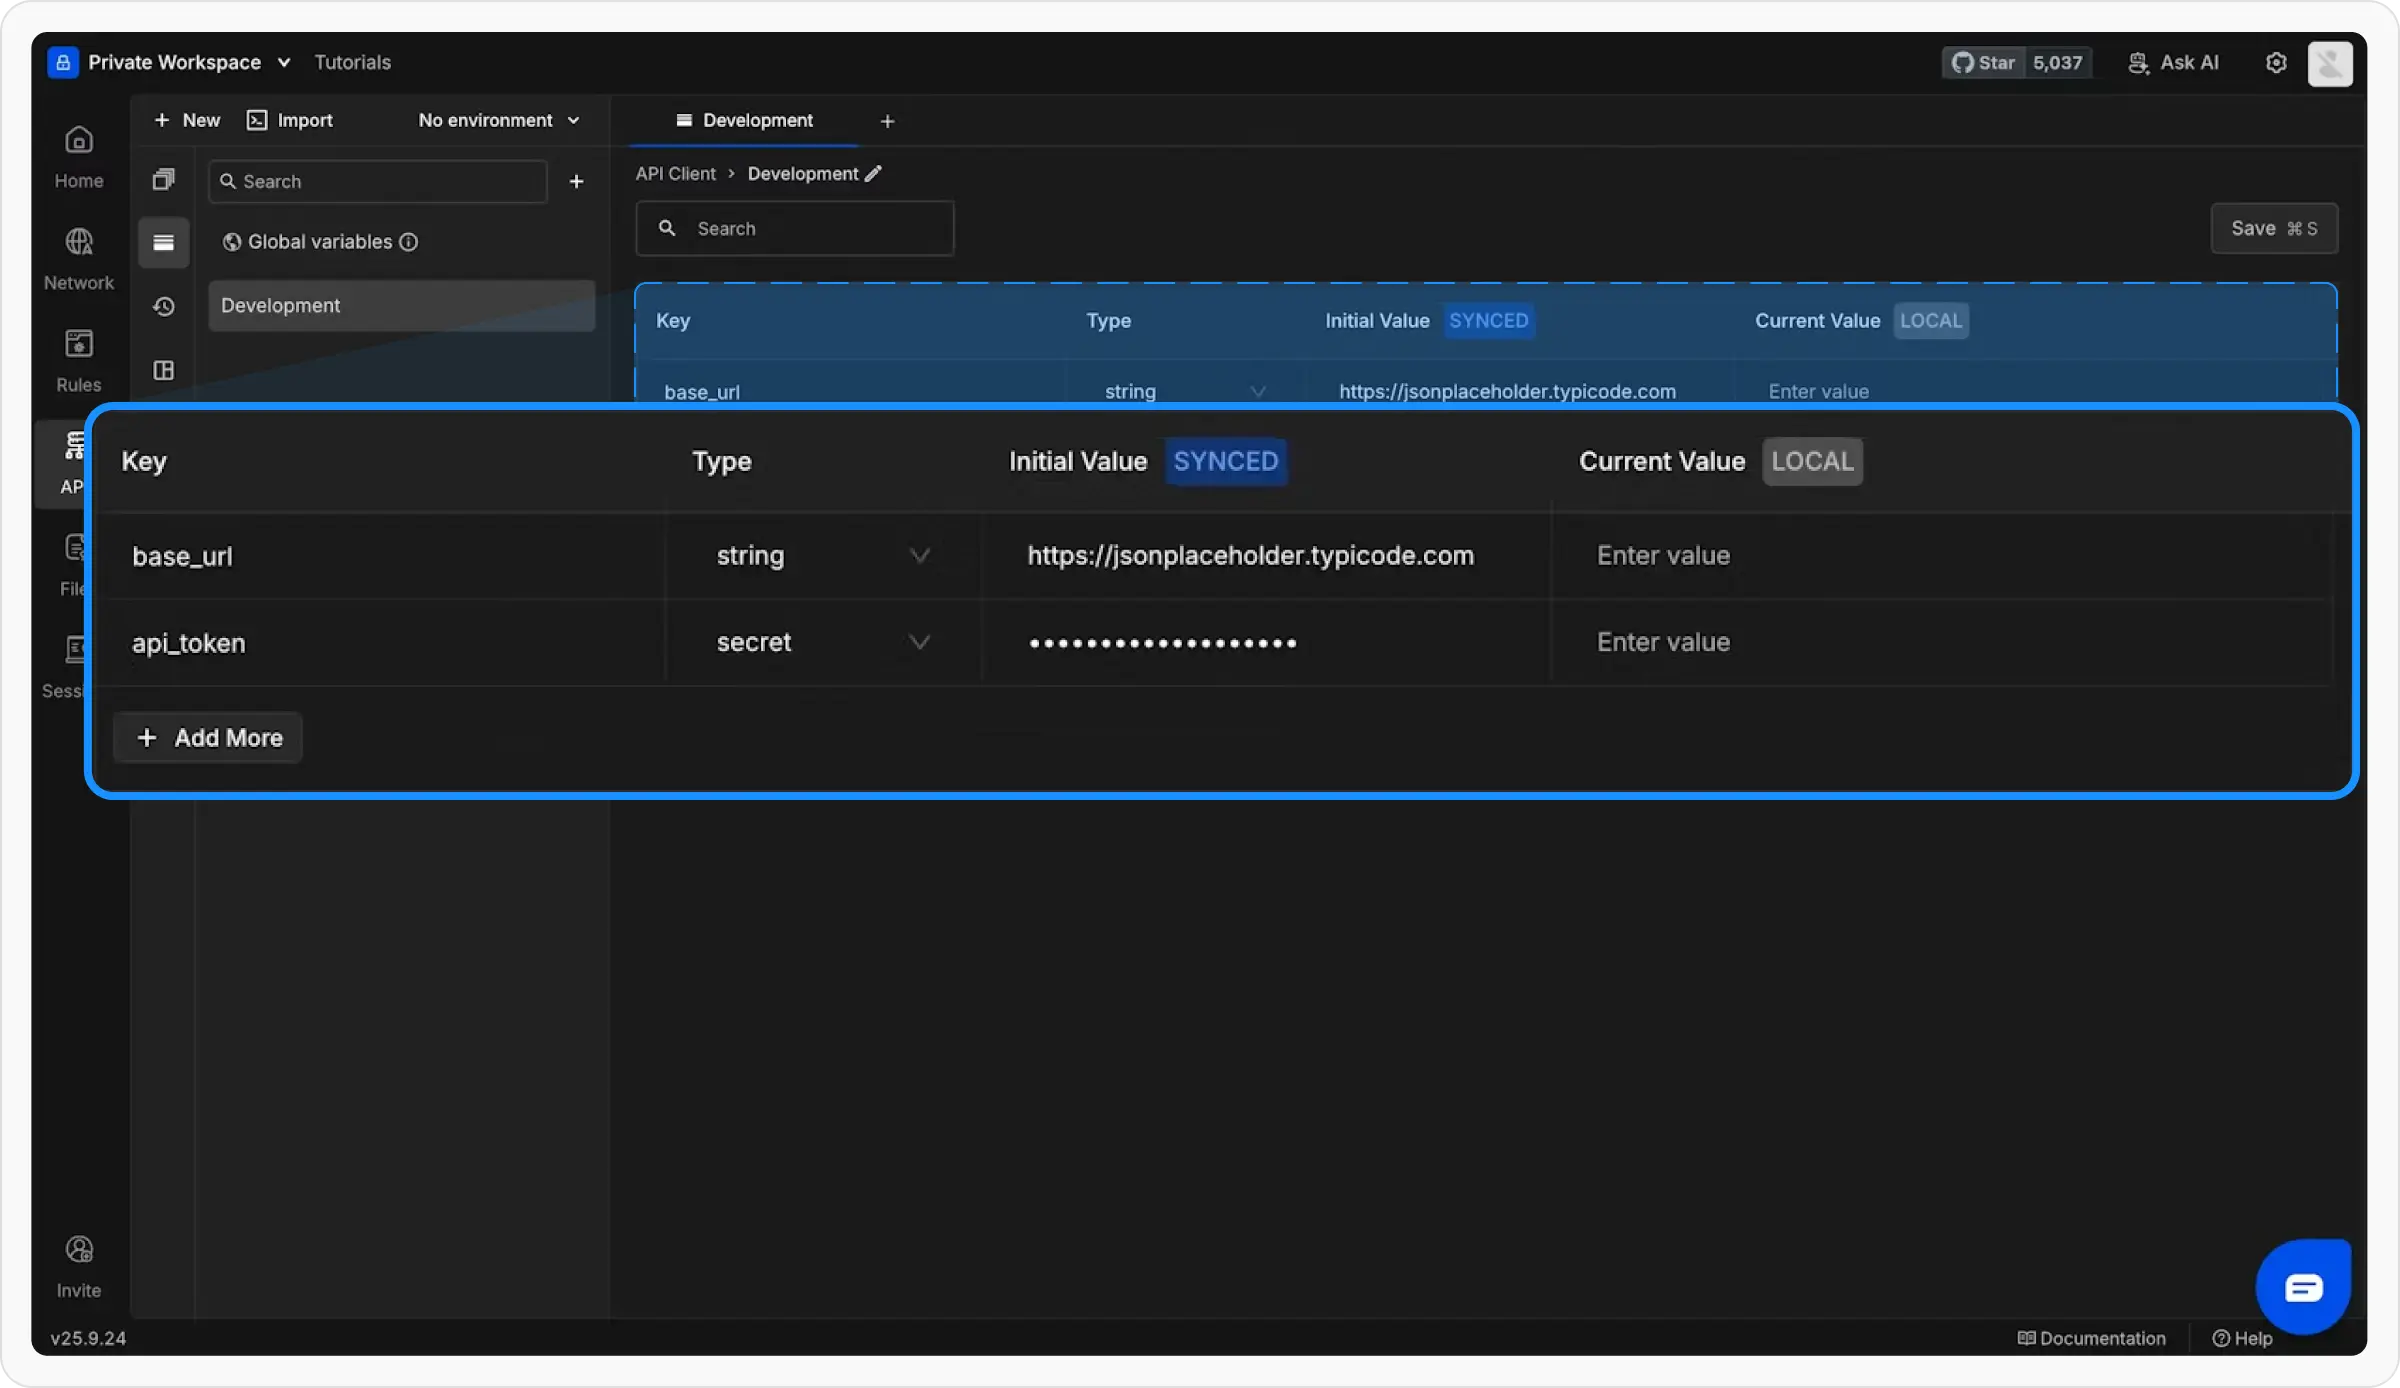Click the Add More button
The height and width of the screenshot is (1388, 2400).
[208, 738]
